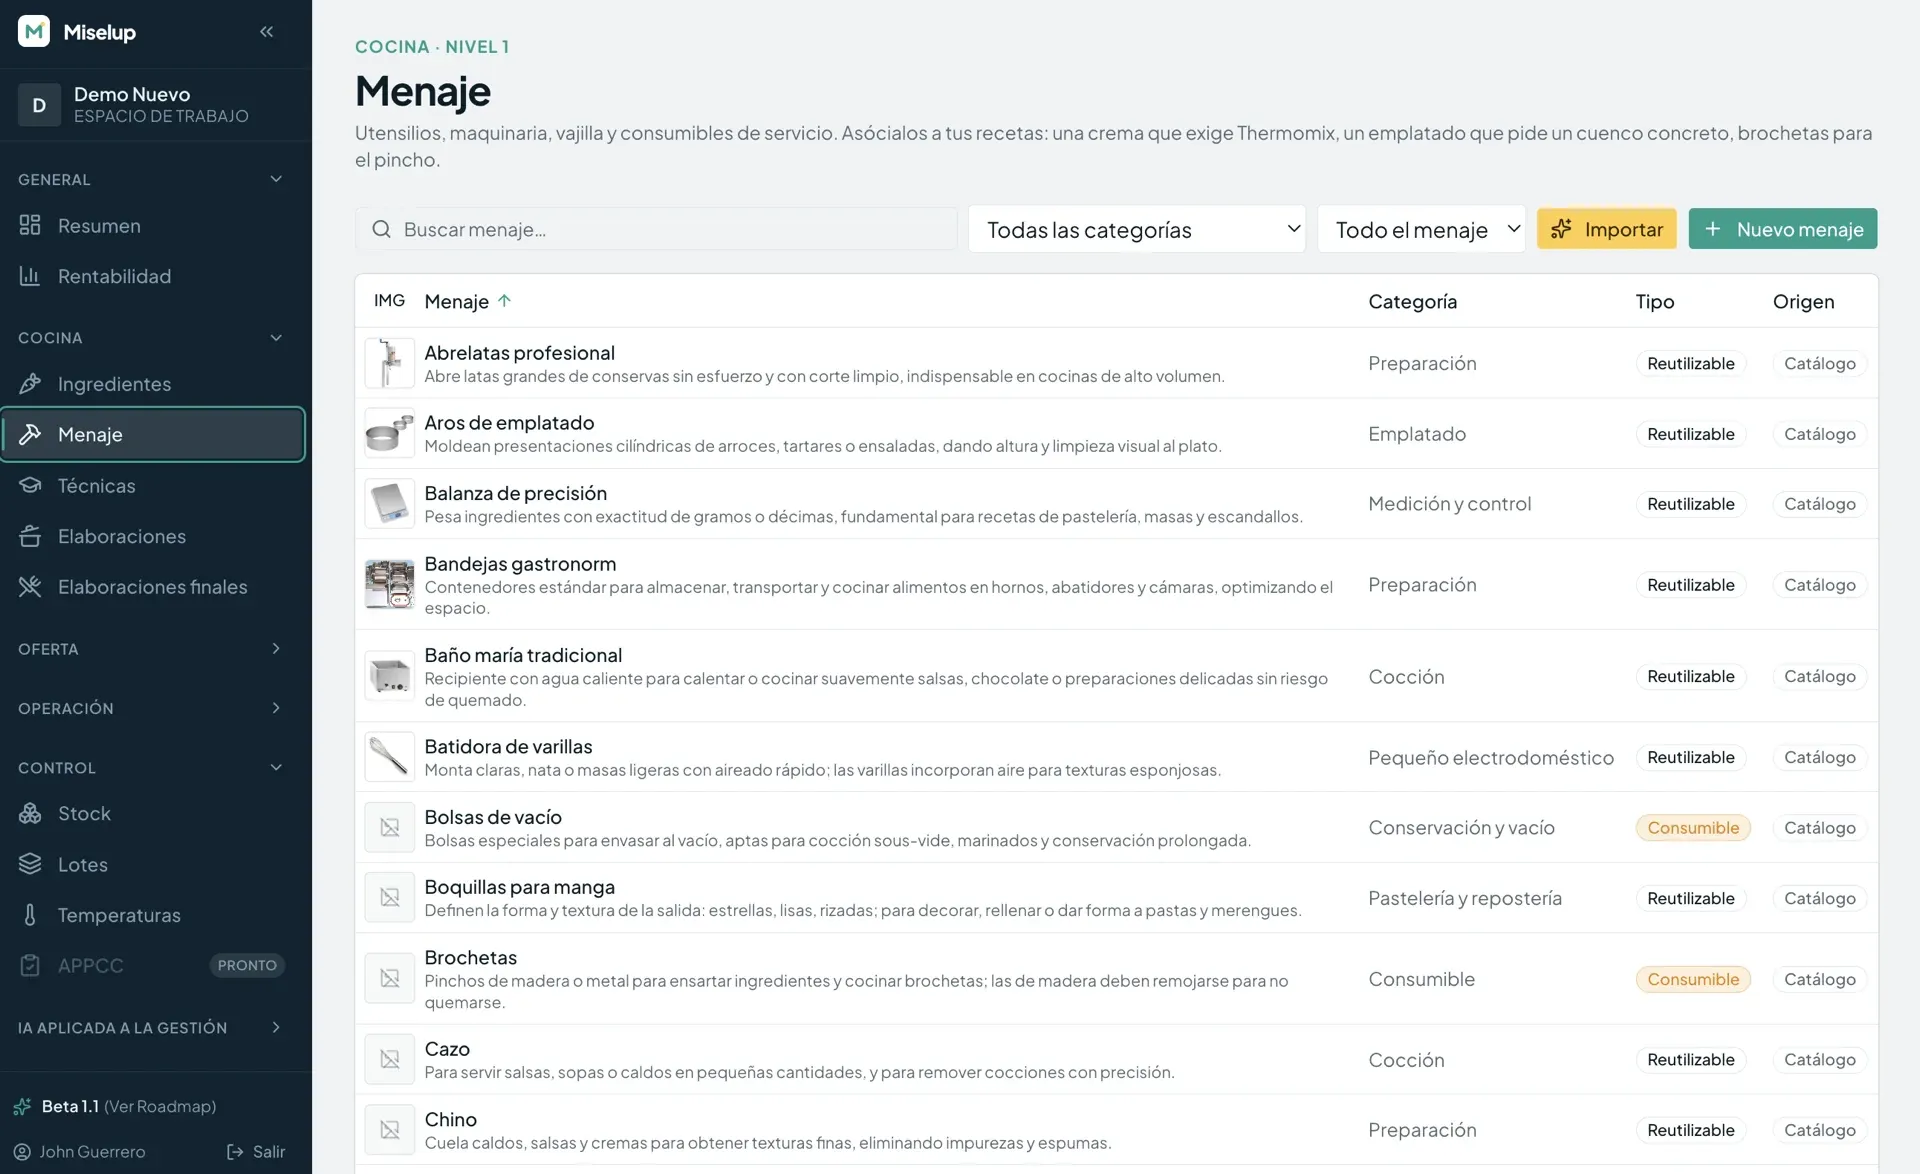Expand the OFERTA sidebar section

point(152,649)
